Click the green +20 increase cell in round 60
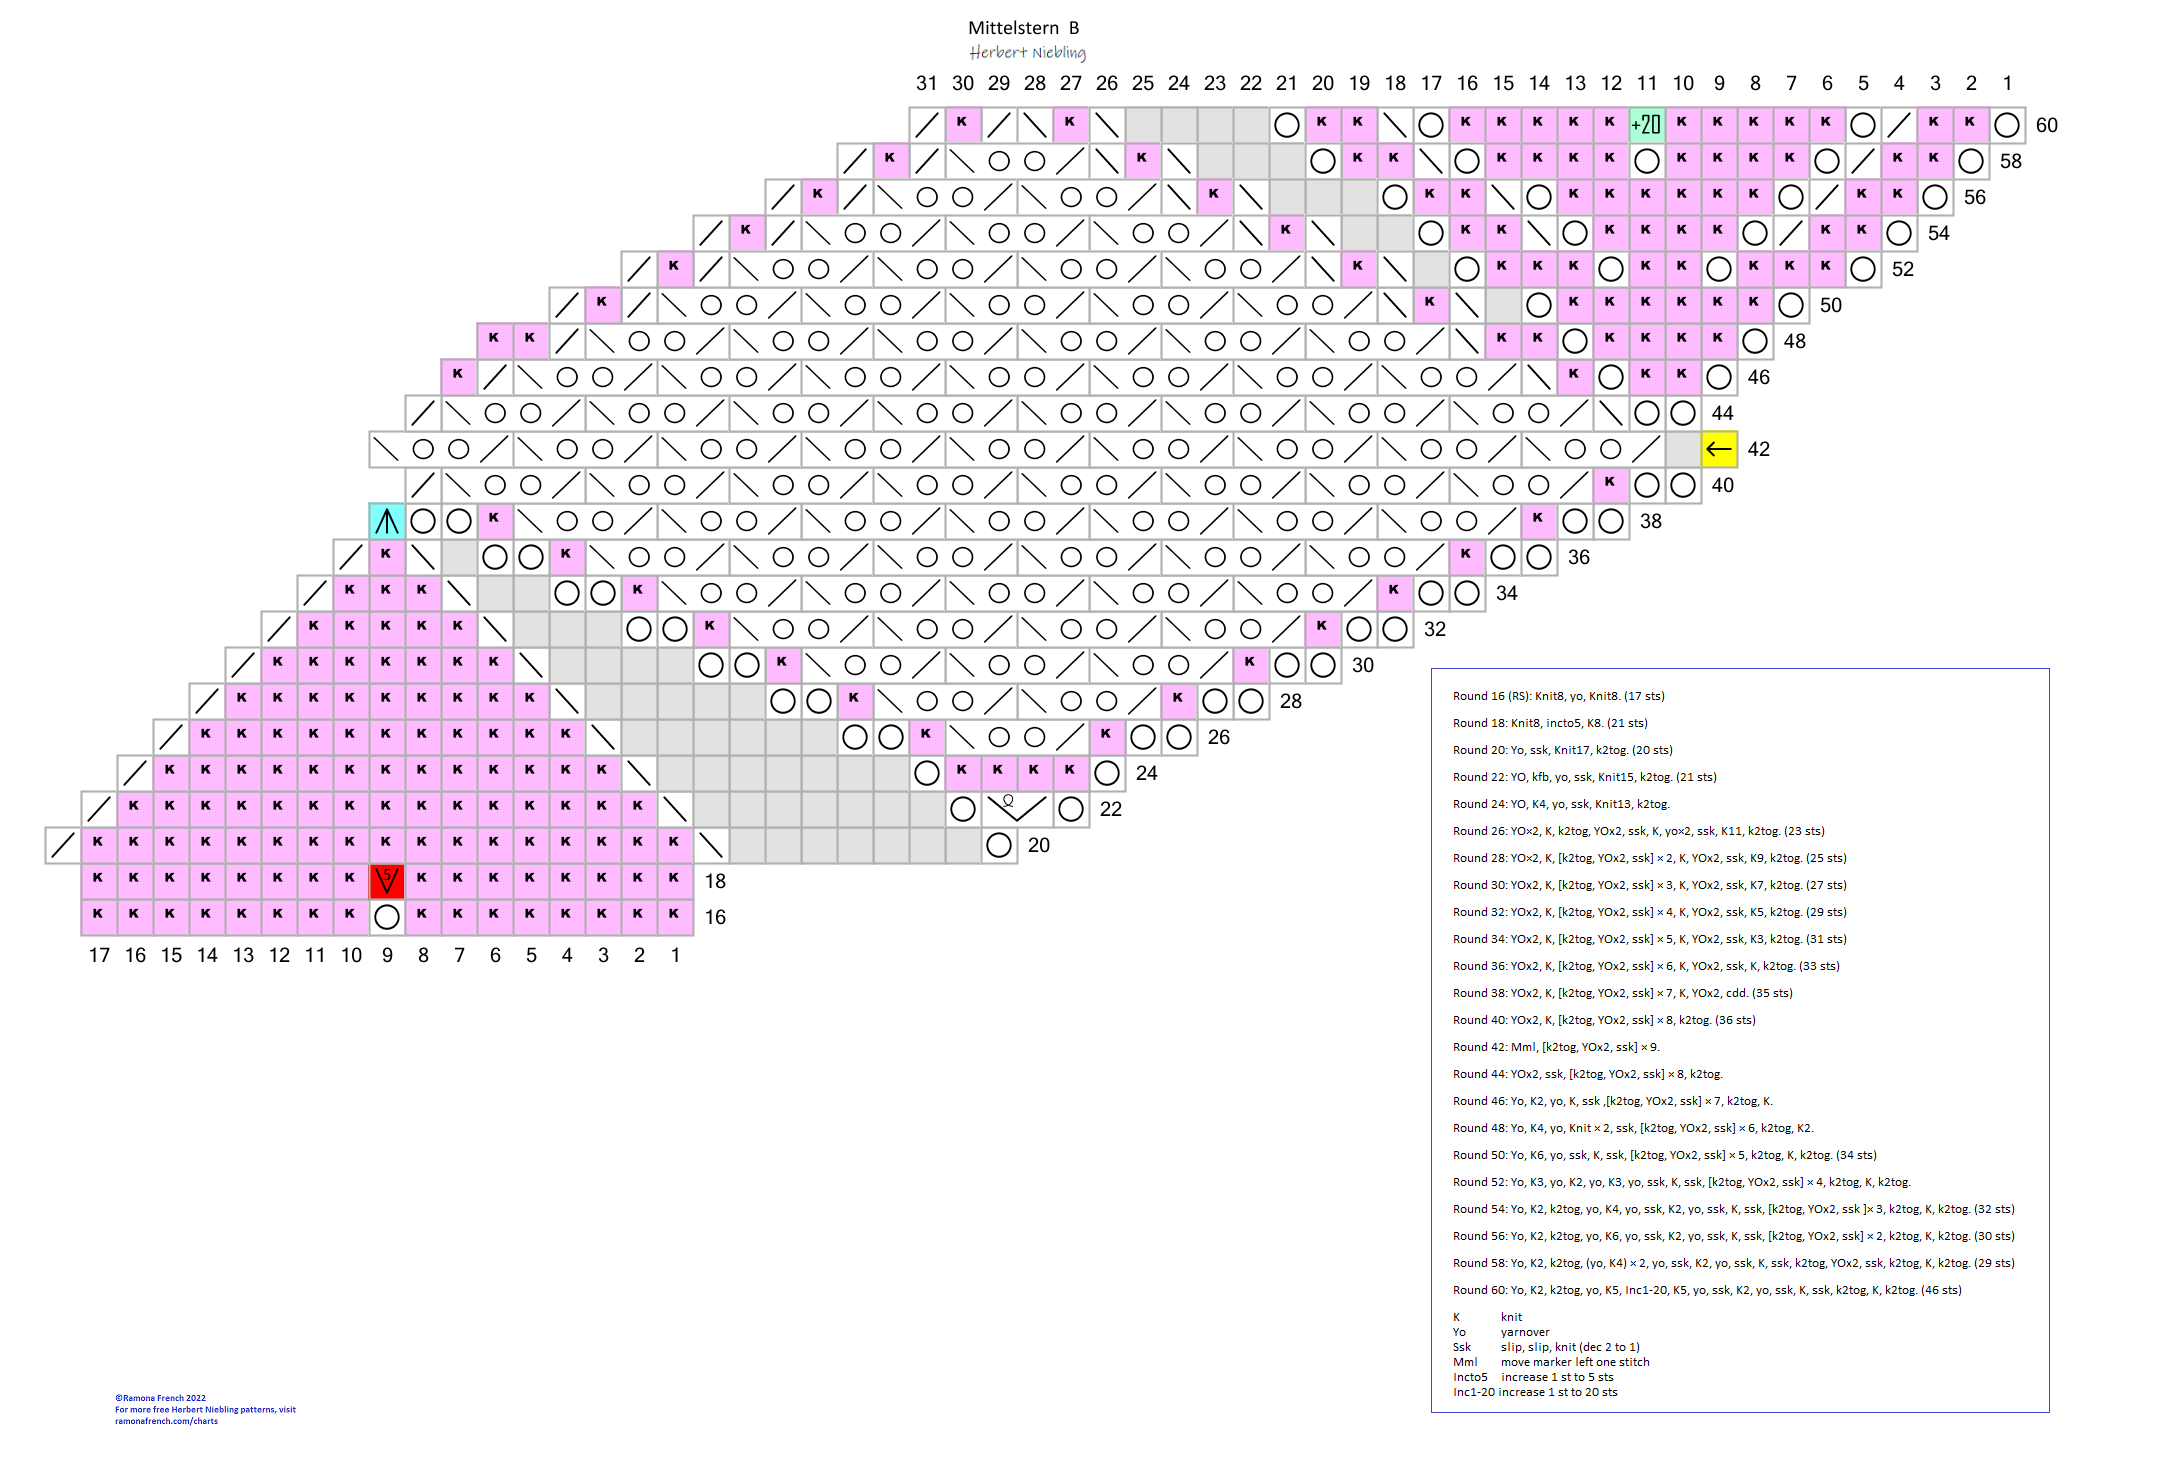Viewport: 2160px width, 1464px height. 1646,124
